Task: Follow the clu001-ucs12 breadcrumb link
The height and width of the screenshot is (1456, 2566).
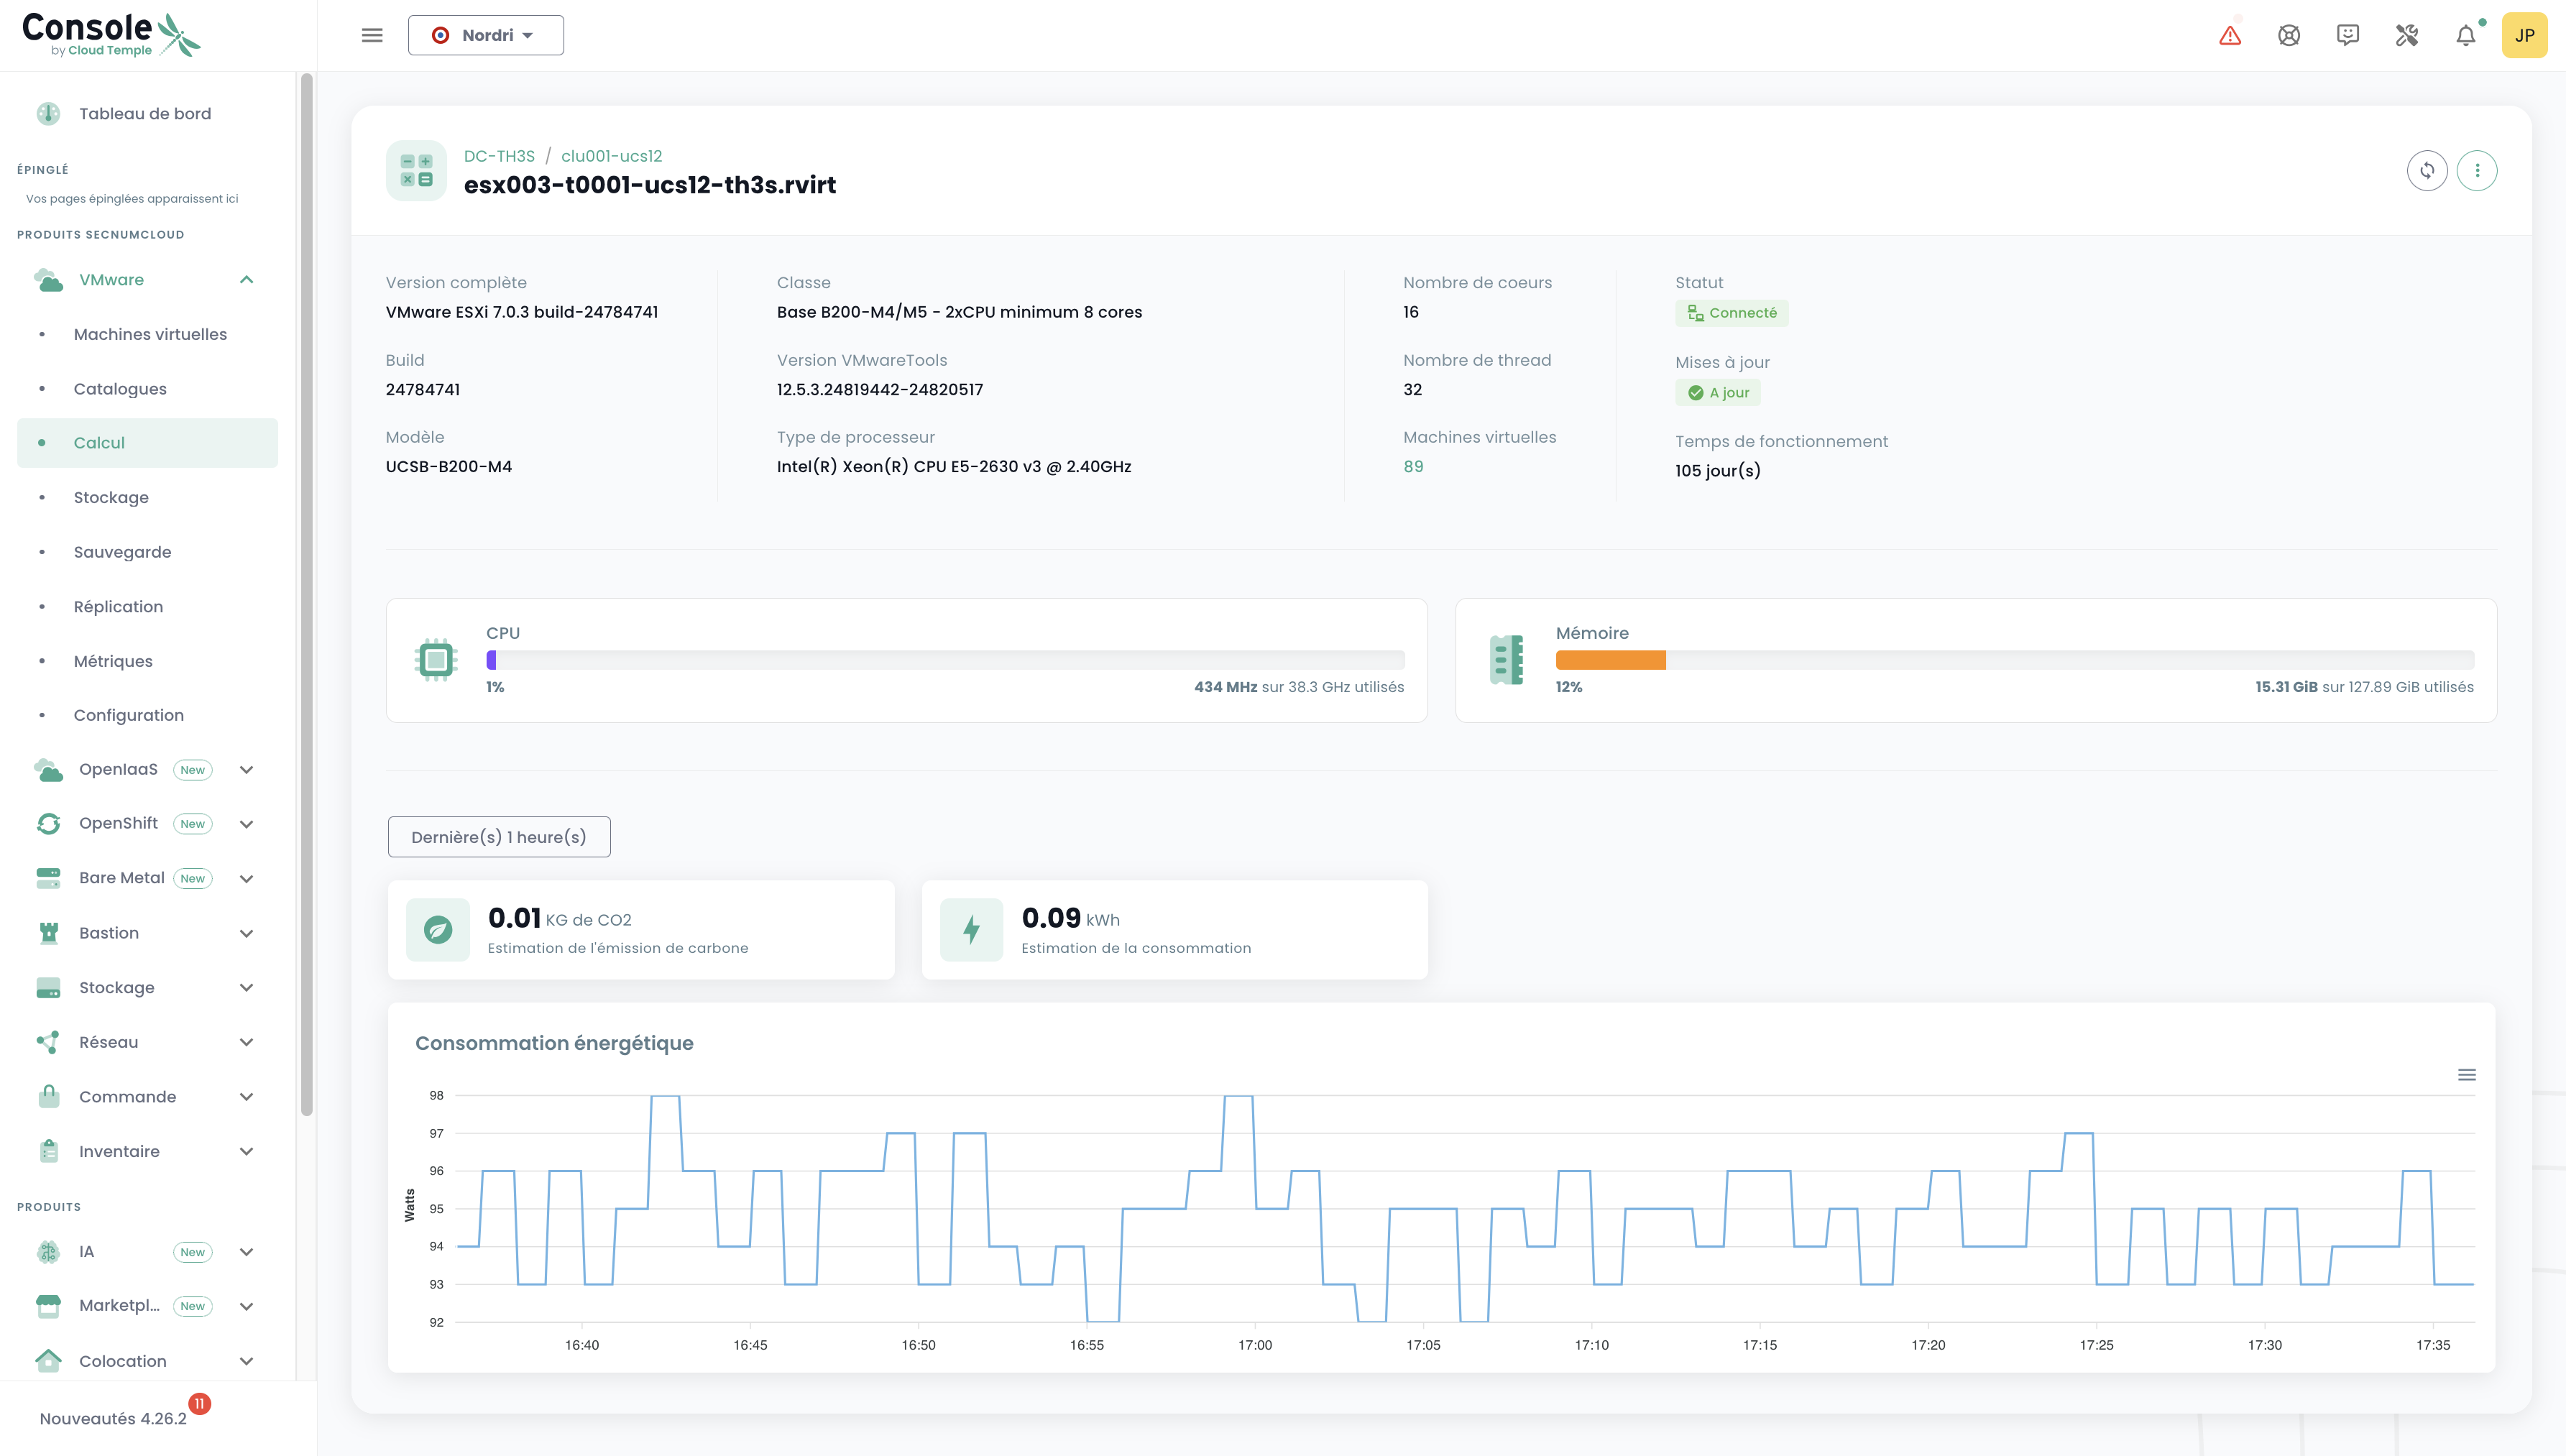Action: pos(611,156)
